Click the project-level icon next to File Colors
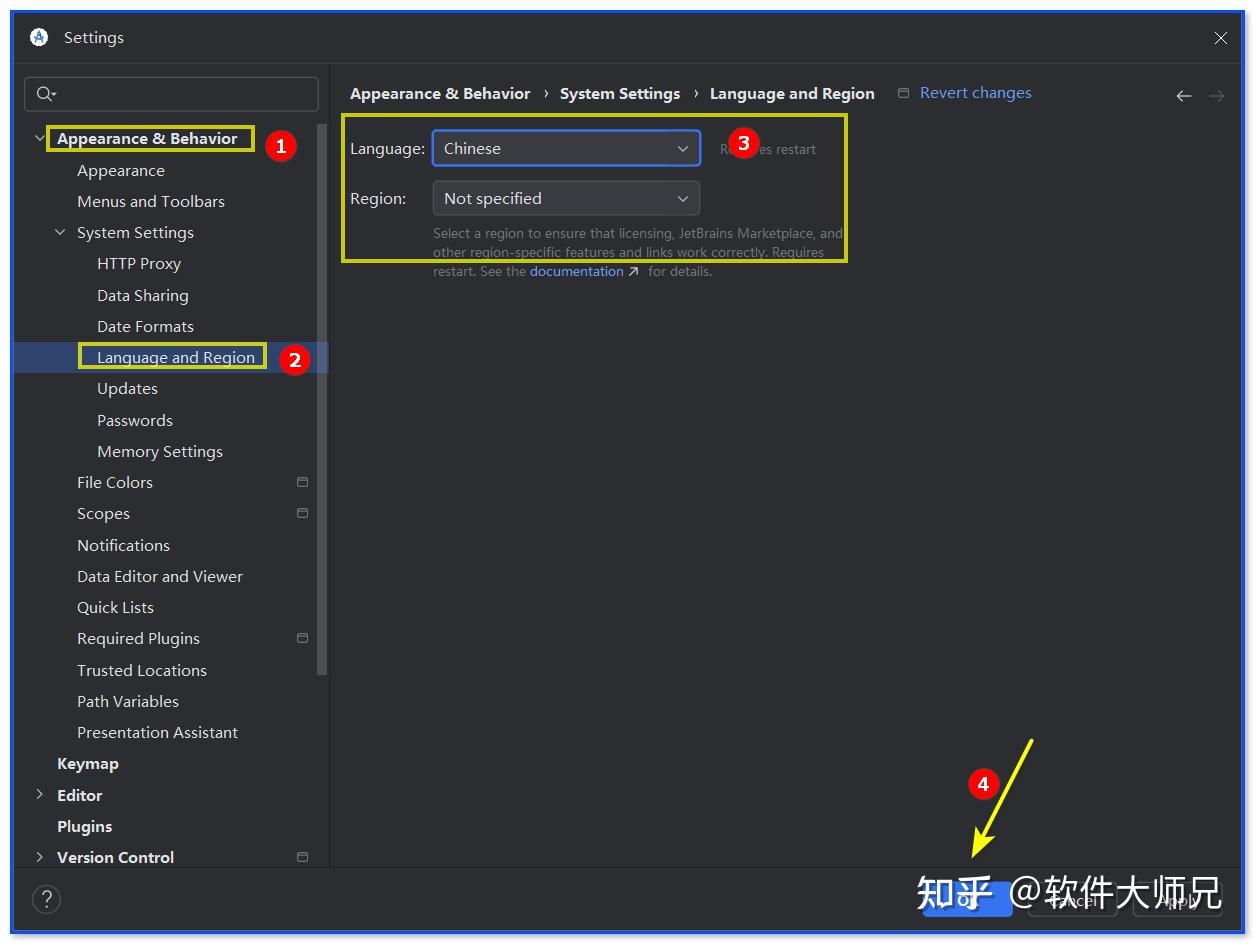 pos(302,482)
